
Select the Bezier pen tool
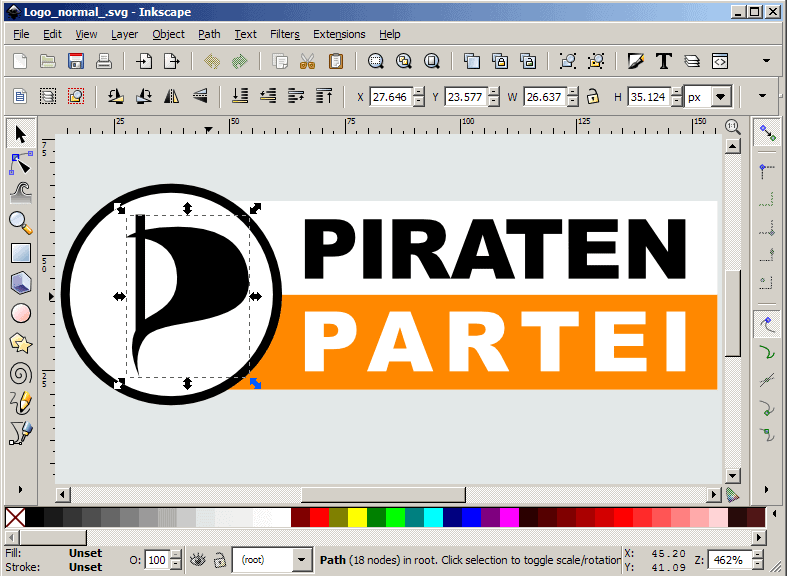pos(21,433)
